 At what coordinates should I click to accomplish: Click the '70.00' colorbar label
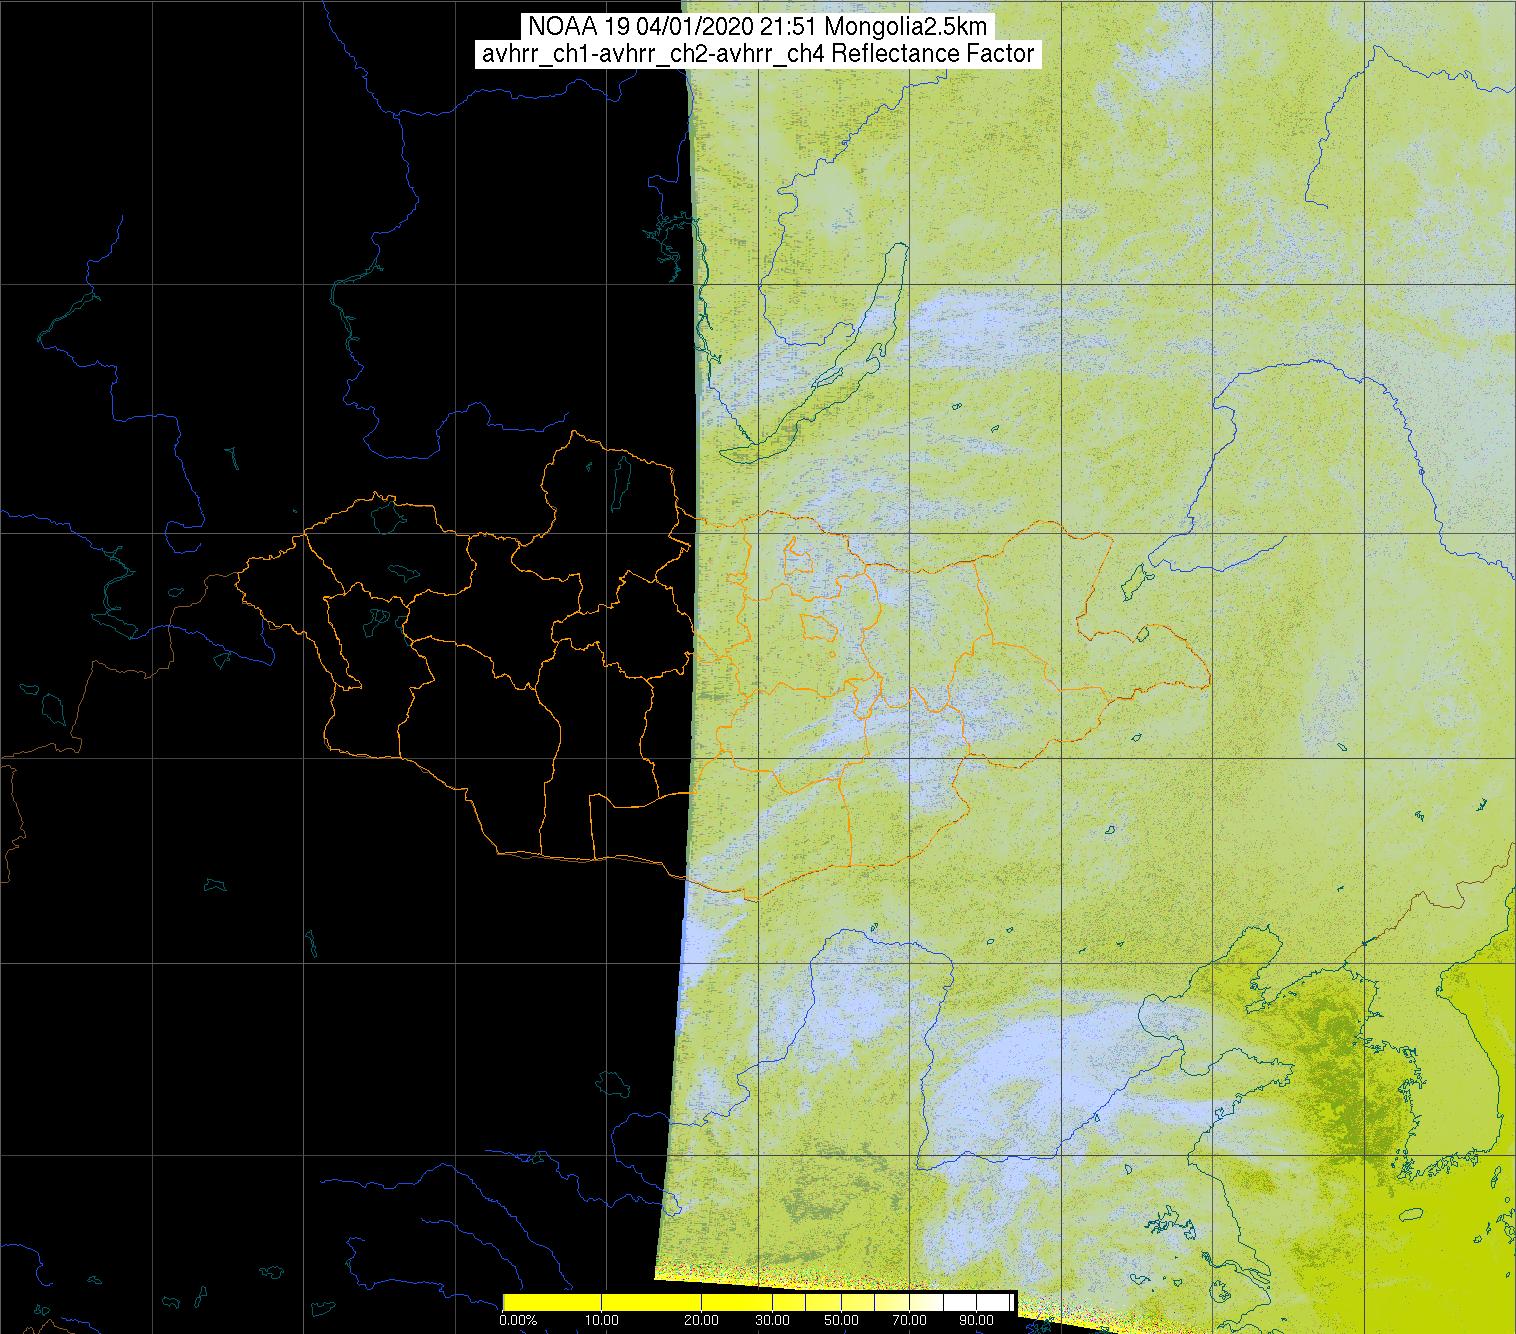click(x=909, y=1320)
